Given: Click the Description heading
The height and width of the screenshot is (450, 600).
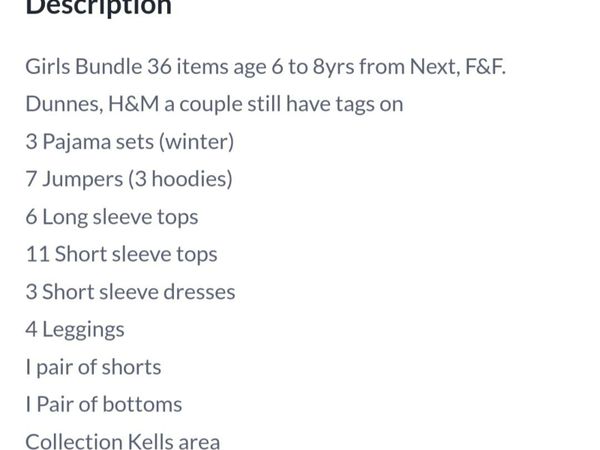Looking at the screenshot, I should pos(98,8).
